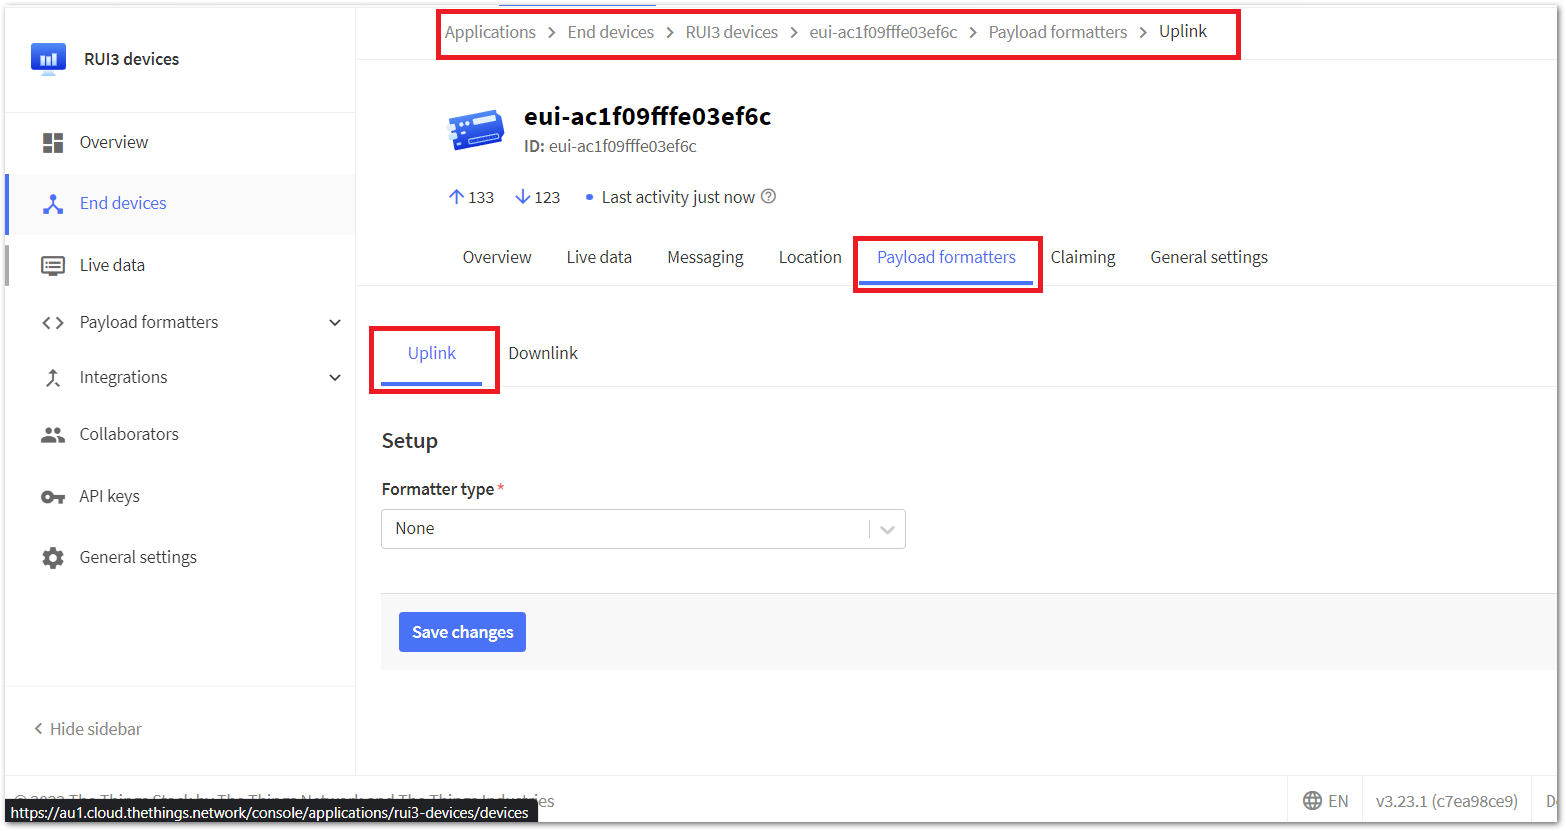Click the General settings gear icon

(x=53, y=558)
